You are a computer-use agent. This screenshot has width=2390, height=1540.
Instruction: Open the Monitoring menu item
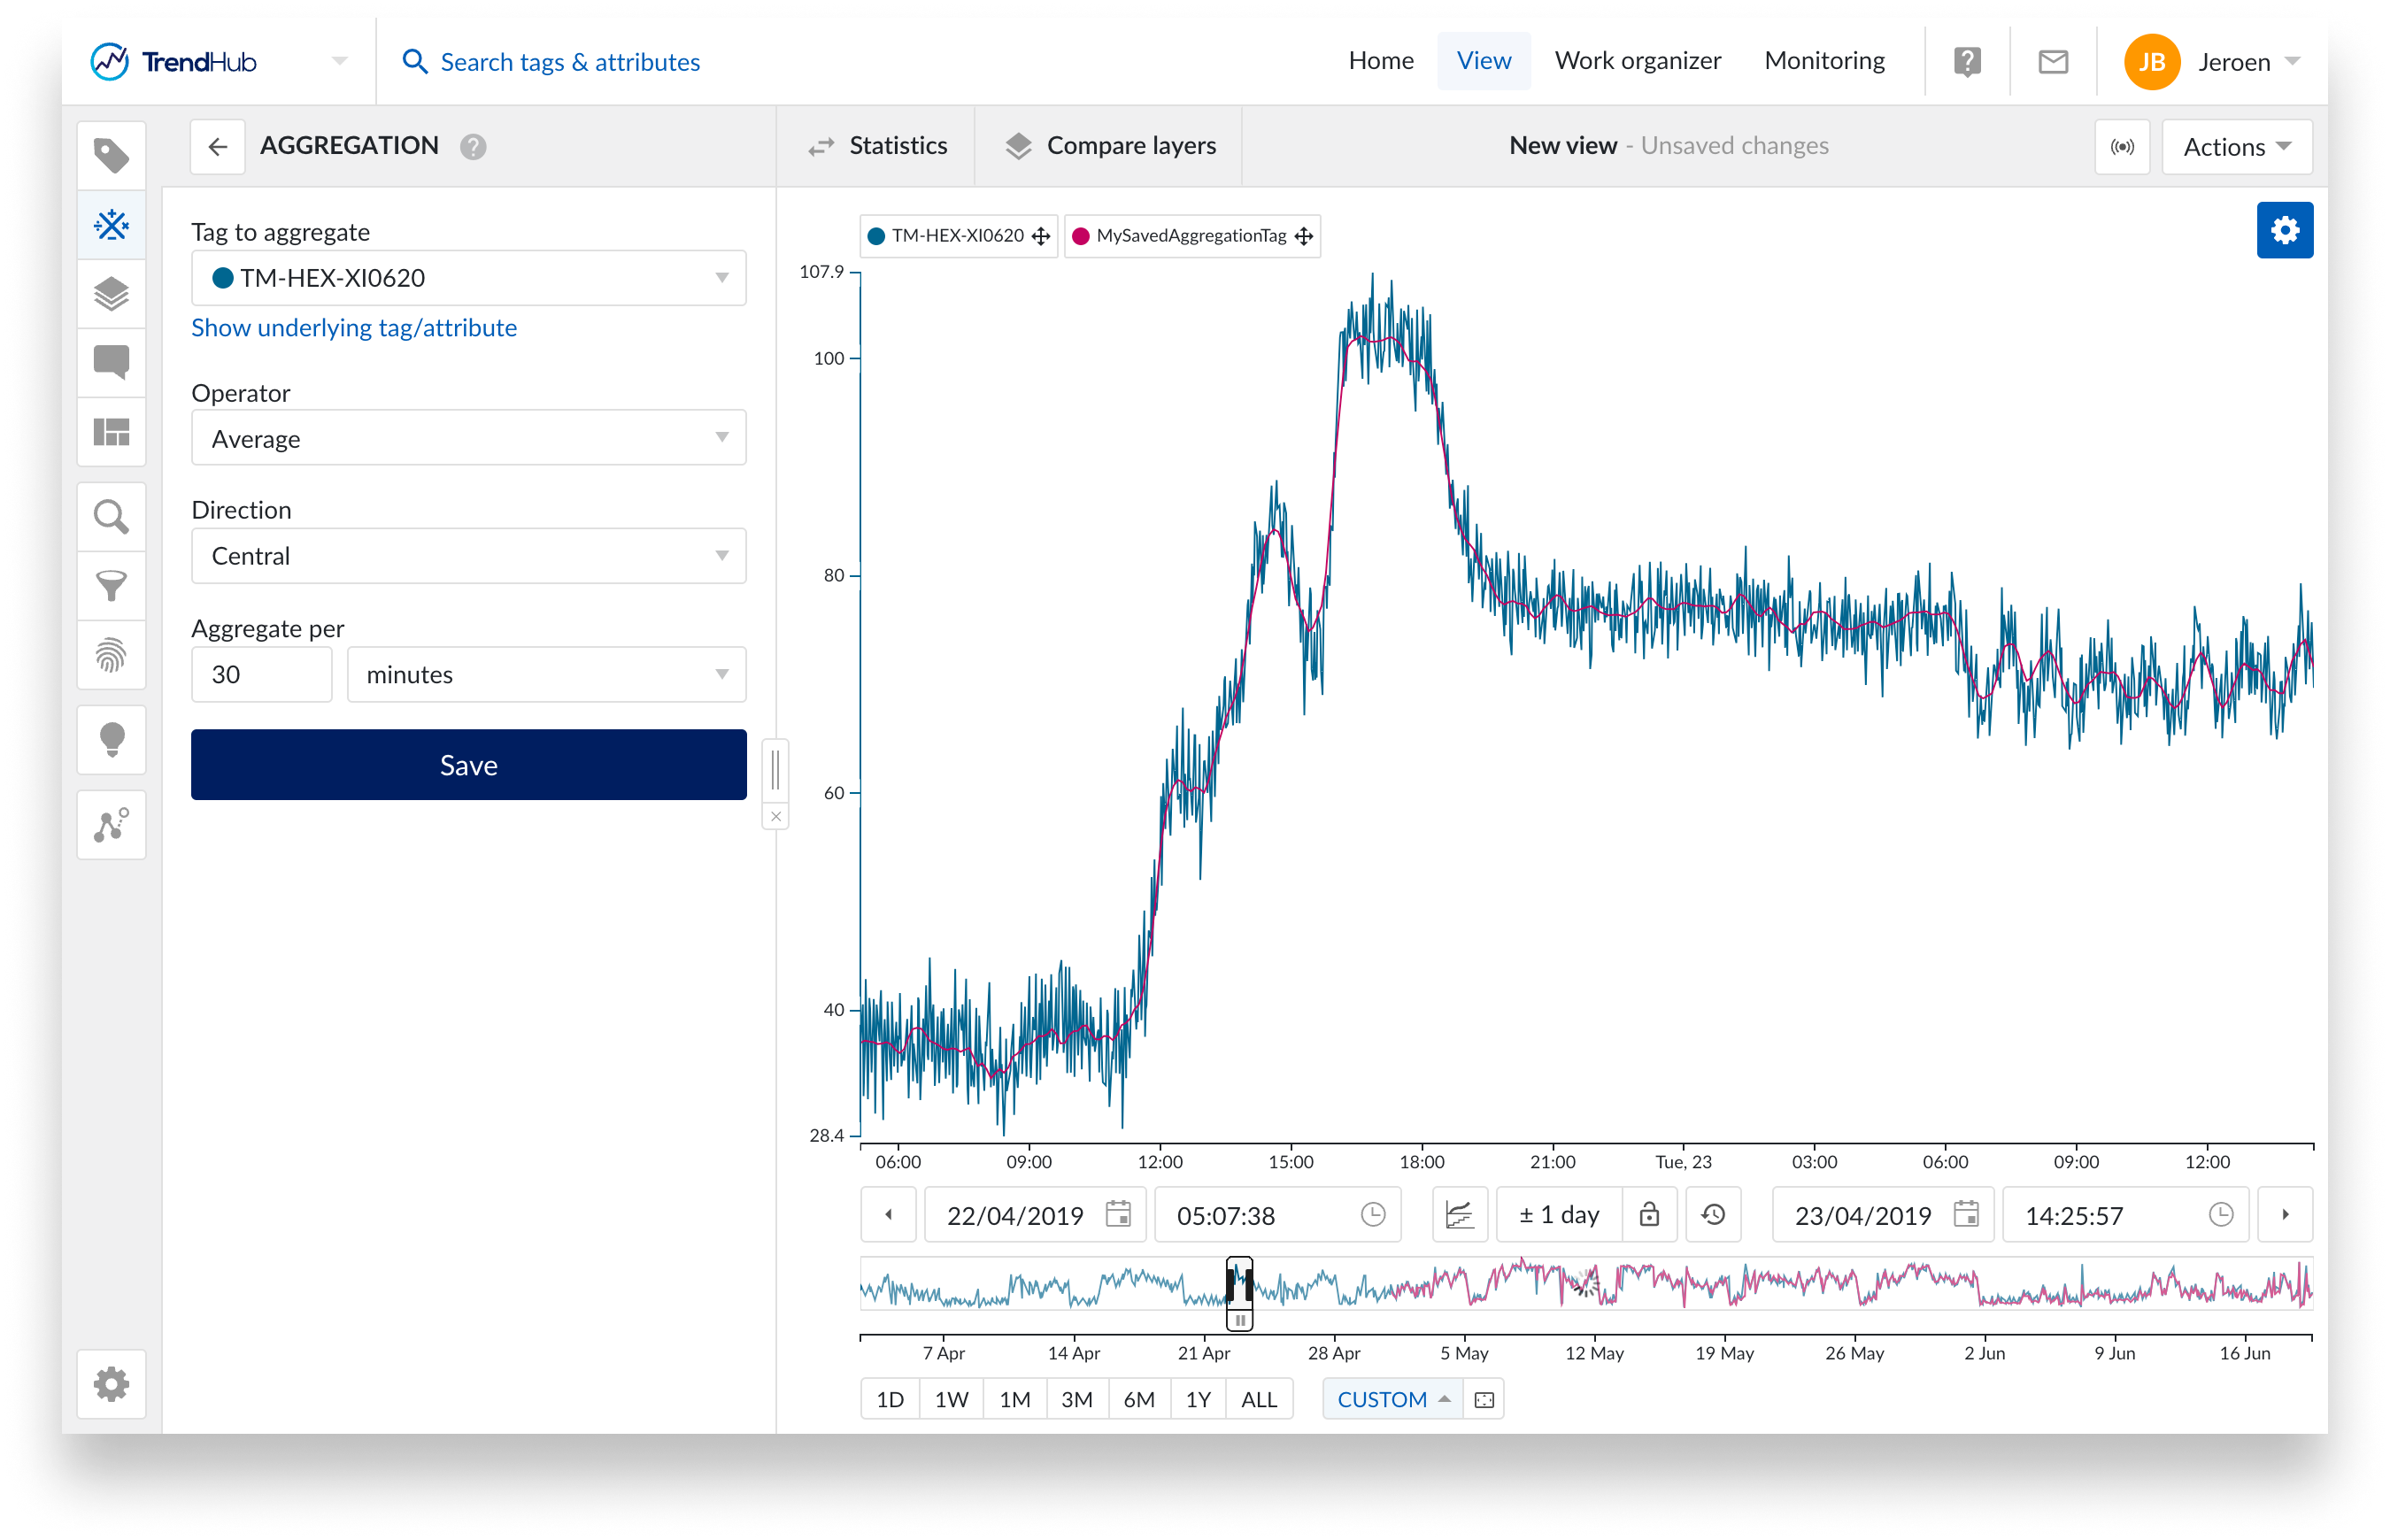(x=1824, y=61)
